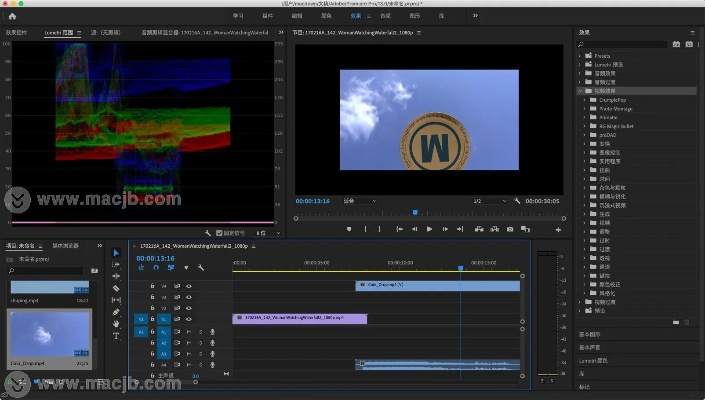Click Export Frame camera icon
This screenshot has width=705, height=400.
pyautogui.click(x=509, y=229)
